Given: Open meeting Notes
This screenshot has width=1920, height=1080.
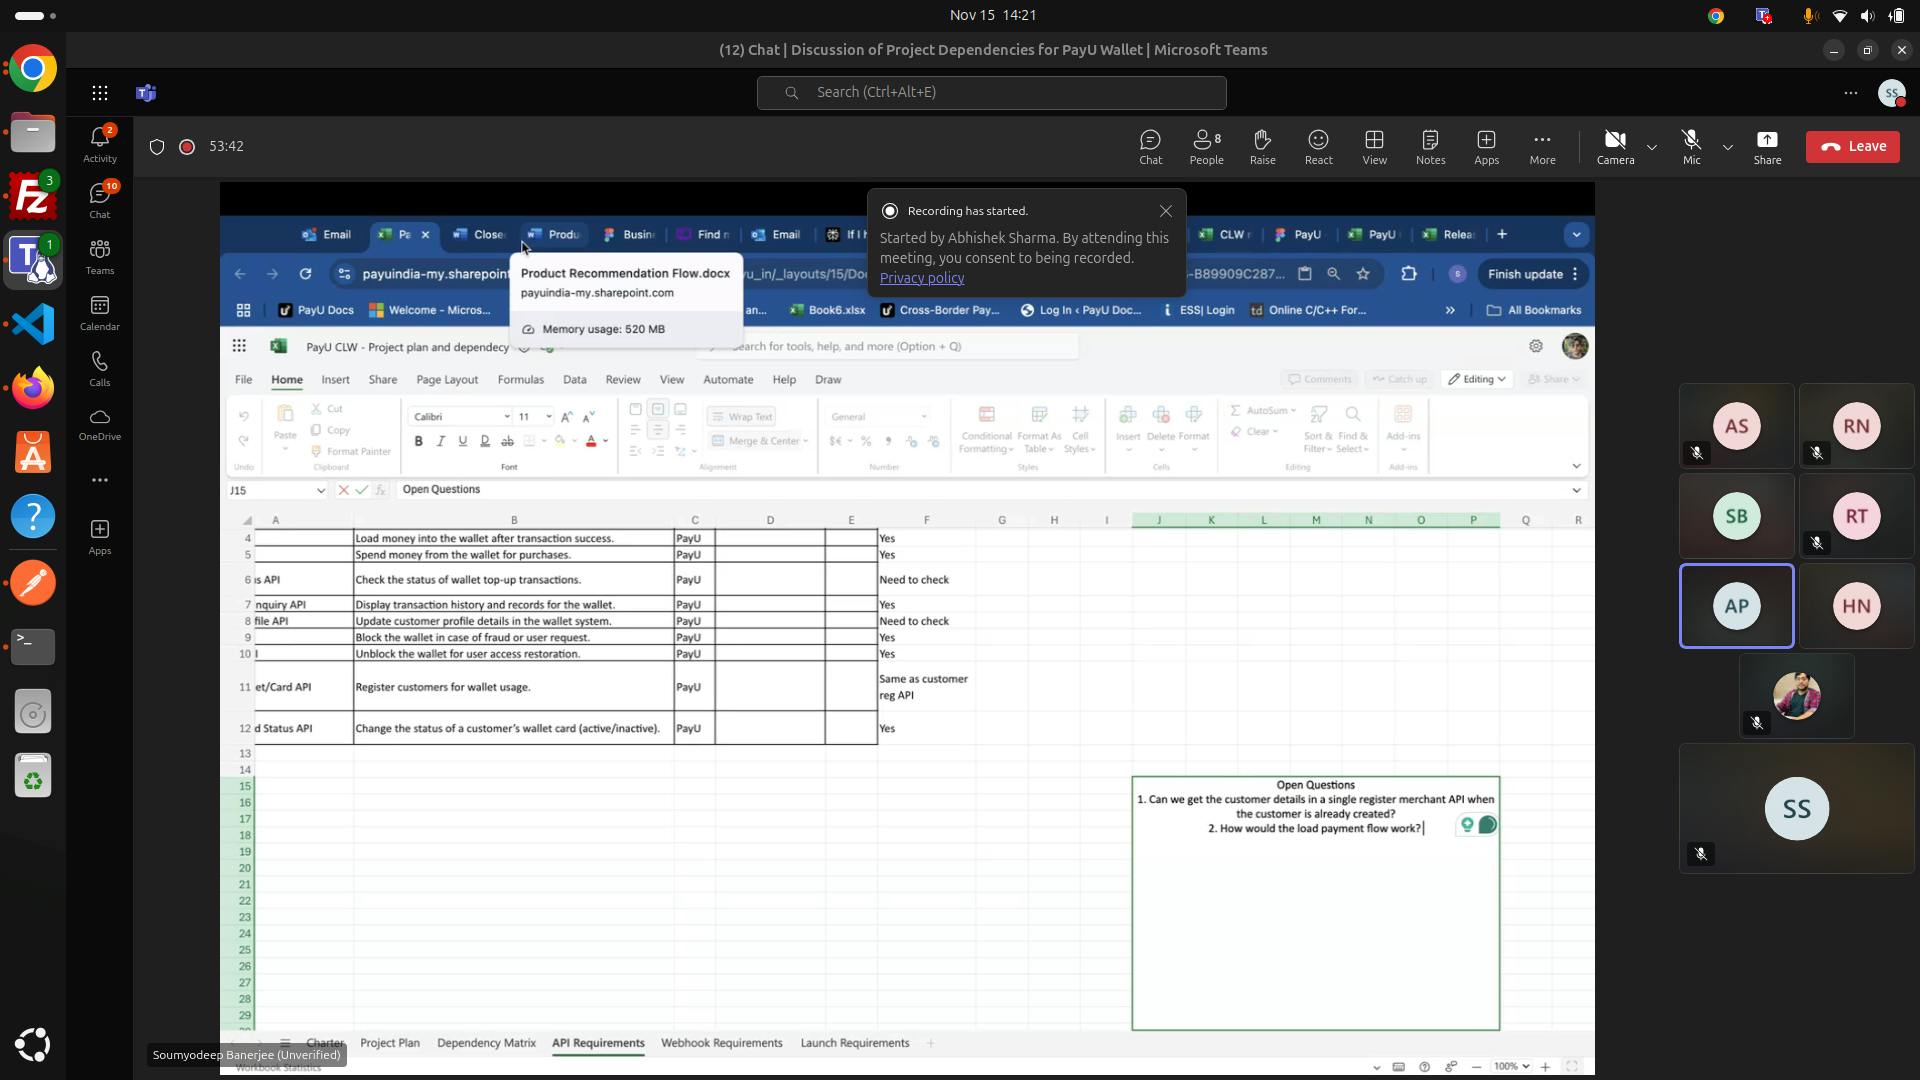Looking at the screenshot, I should coord(1430,146).
